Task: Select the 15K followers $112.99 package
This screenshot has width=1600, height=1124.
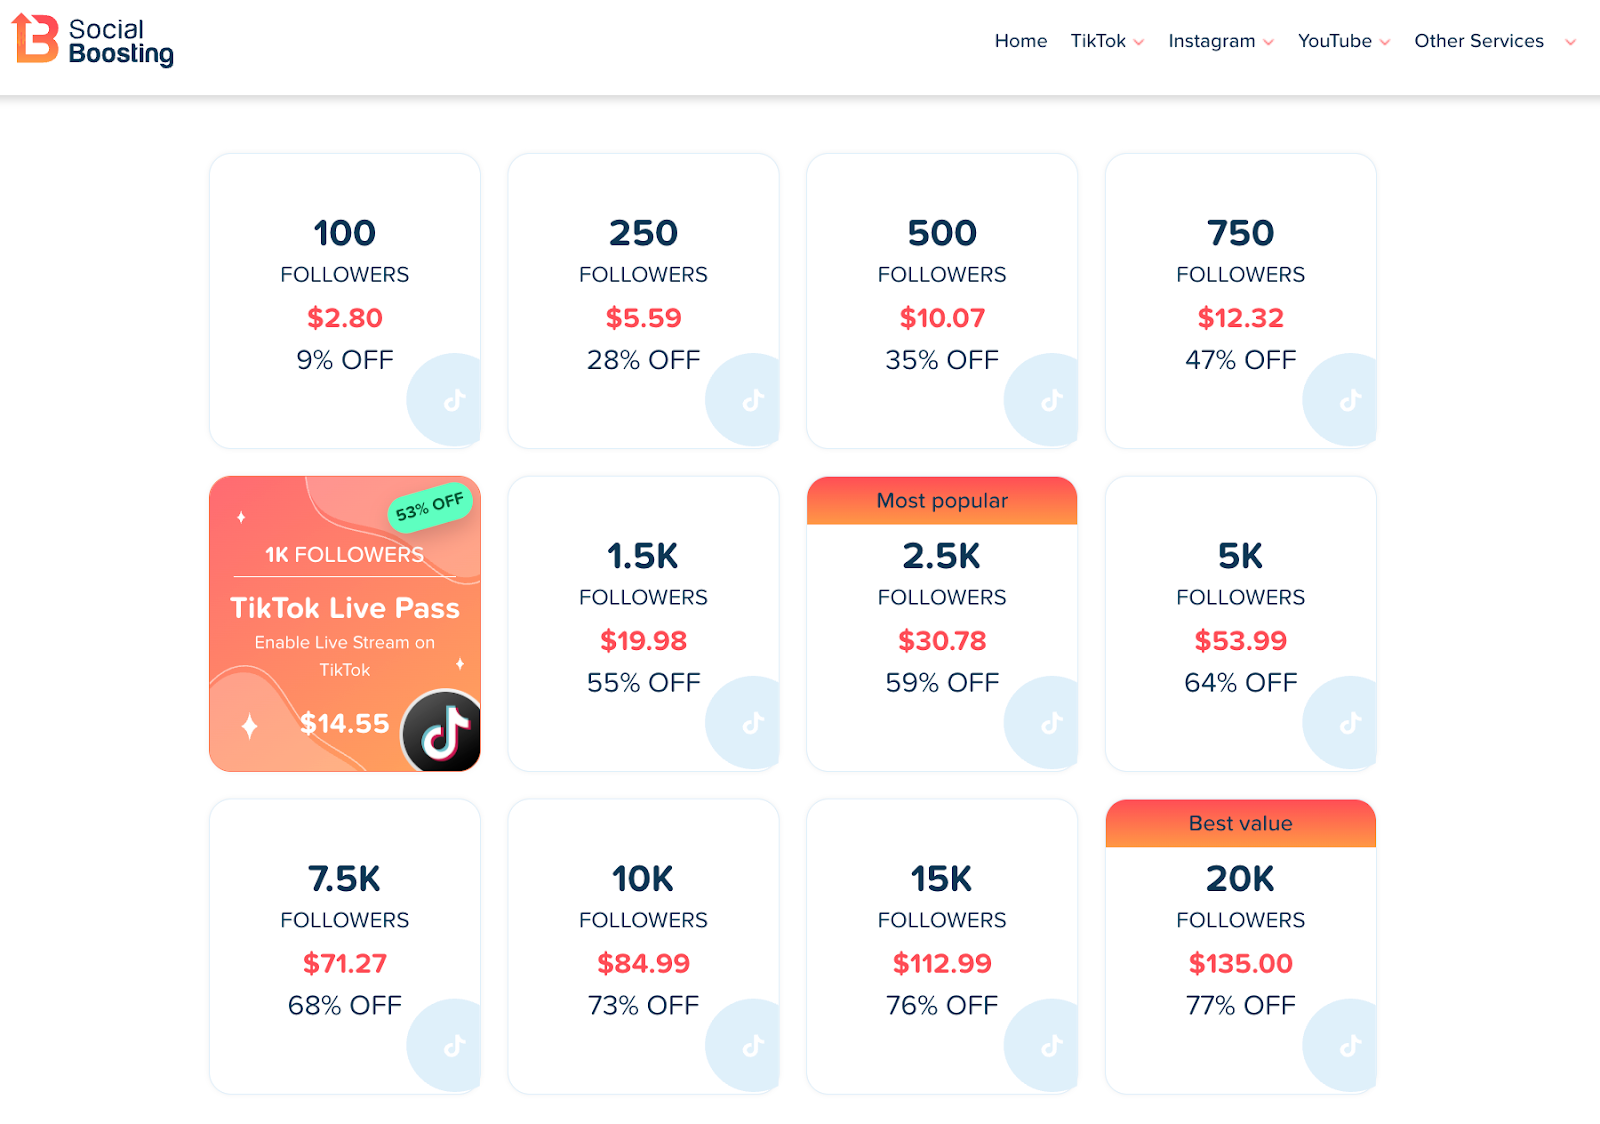Action: pos(942,963)
